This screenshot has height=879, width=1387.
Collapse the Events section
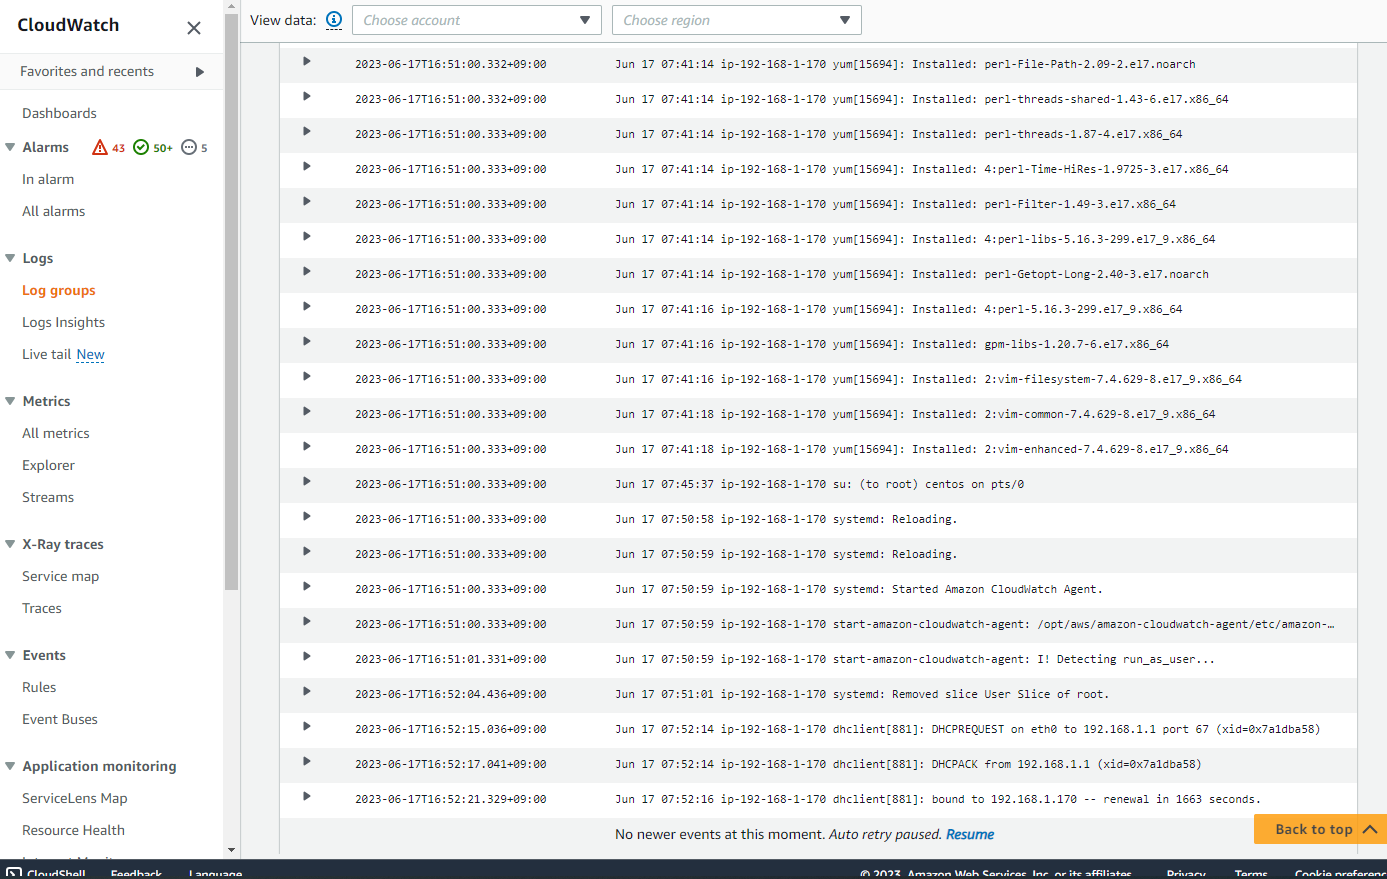pos(10,655)
